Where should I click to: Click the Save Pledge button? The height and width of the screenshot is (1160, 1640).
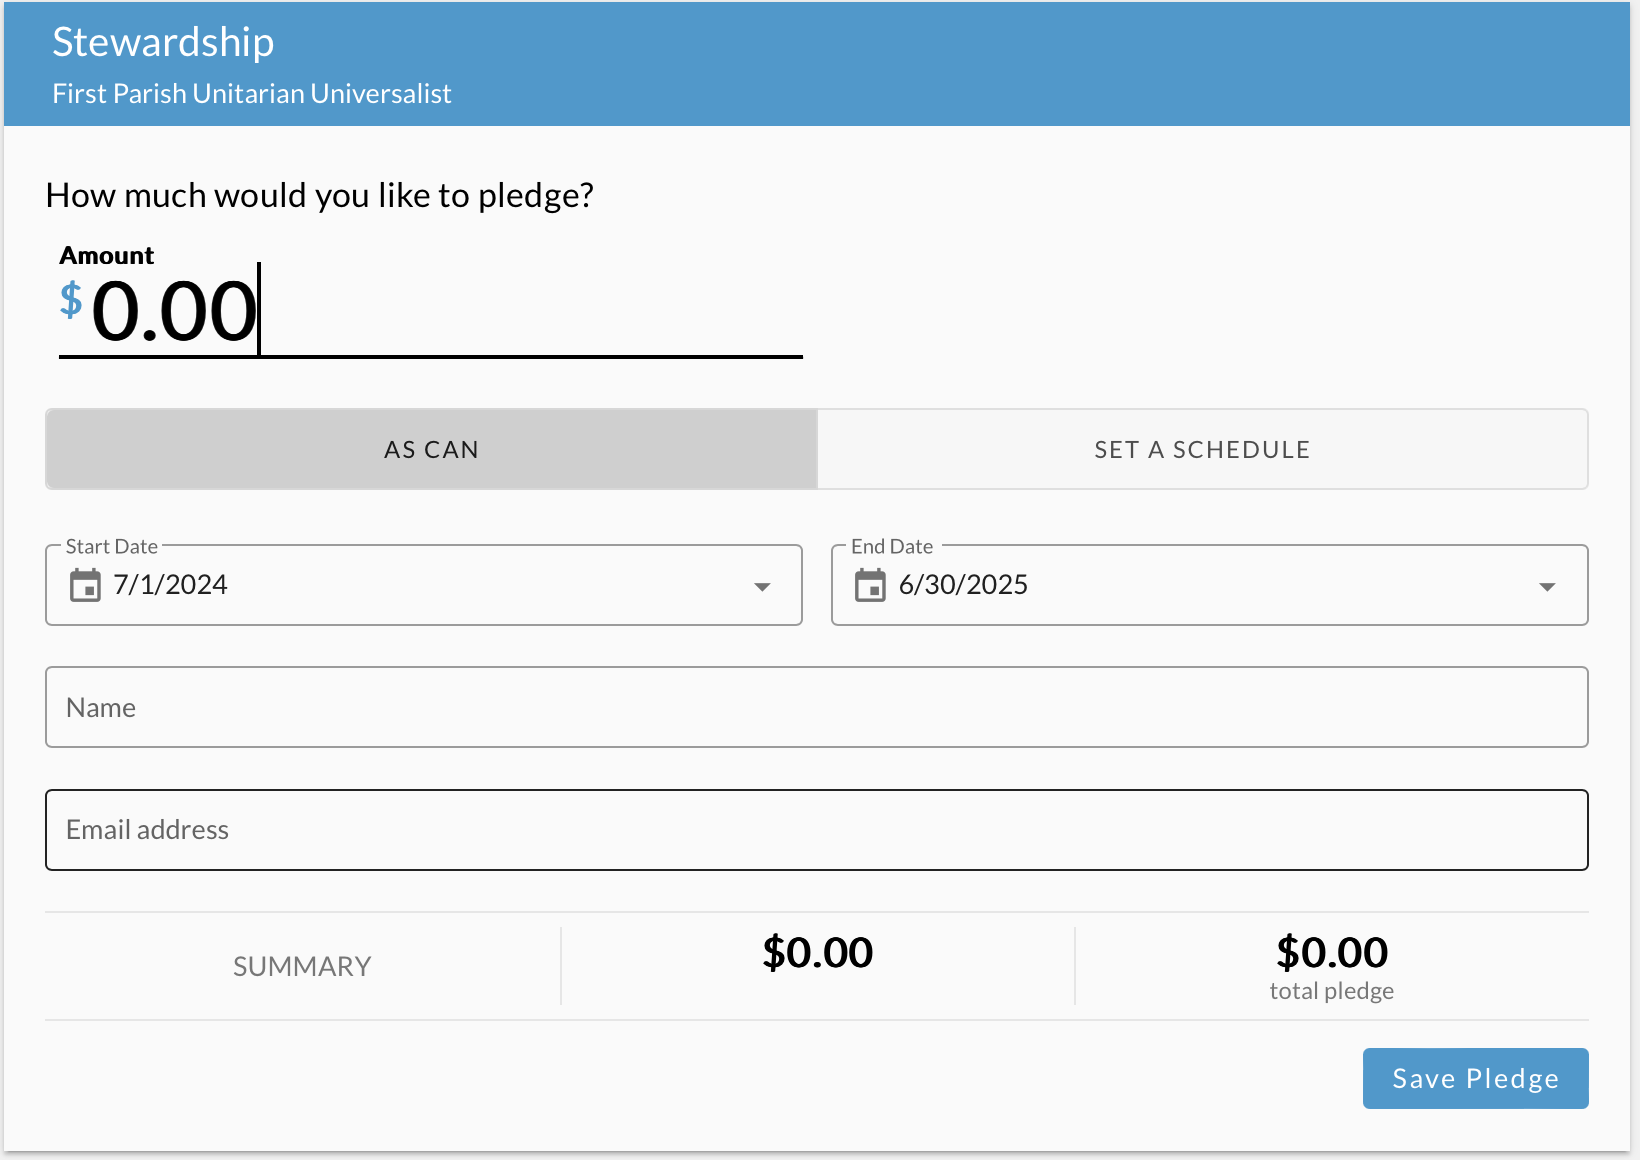[x=1475, y=1078]
